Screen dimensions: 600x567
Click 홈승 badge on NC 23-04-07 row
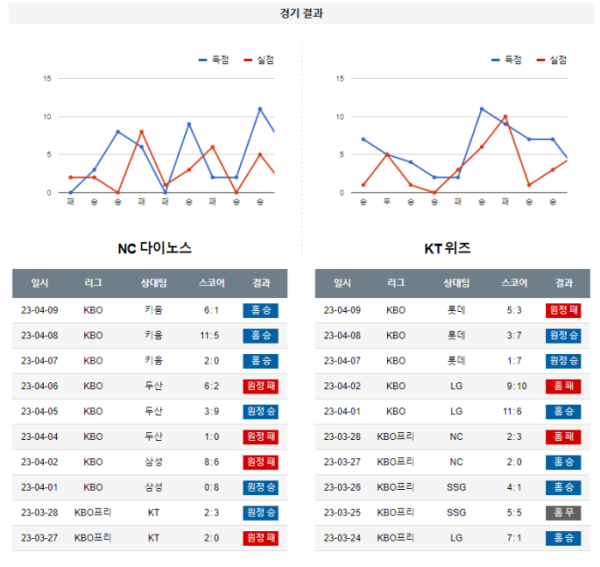tap(261, 361)
